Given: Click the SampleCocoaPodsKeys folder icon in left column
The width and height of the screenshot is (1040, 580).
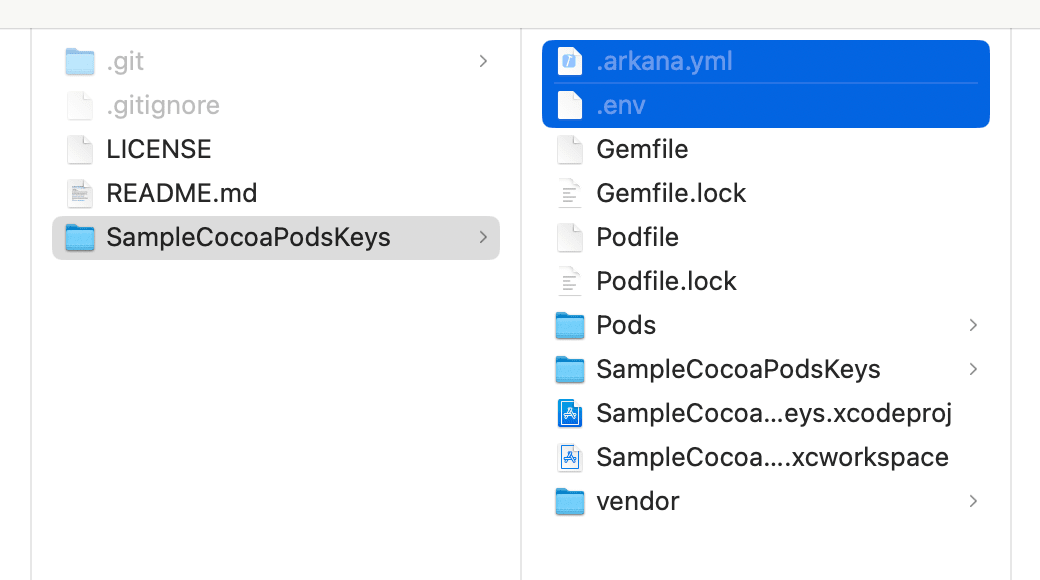Looking at the screenshot, I should (x=80, y=238).
